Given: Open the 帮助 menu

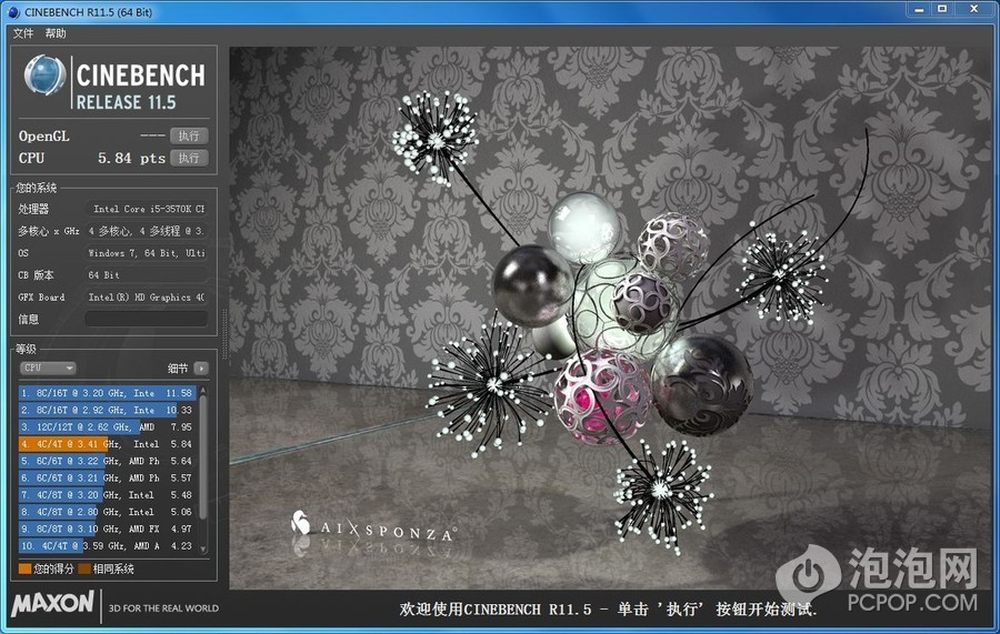Looking at the screenshot, I should tap(55, 33).
